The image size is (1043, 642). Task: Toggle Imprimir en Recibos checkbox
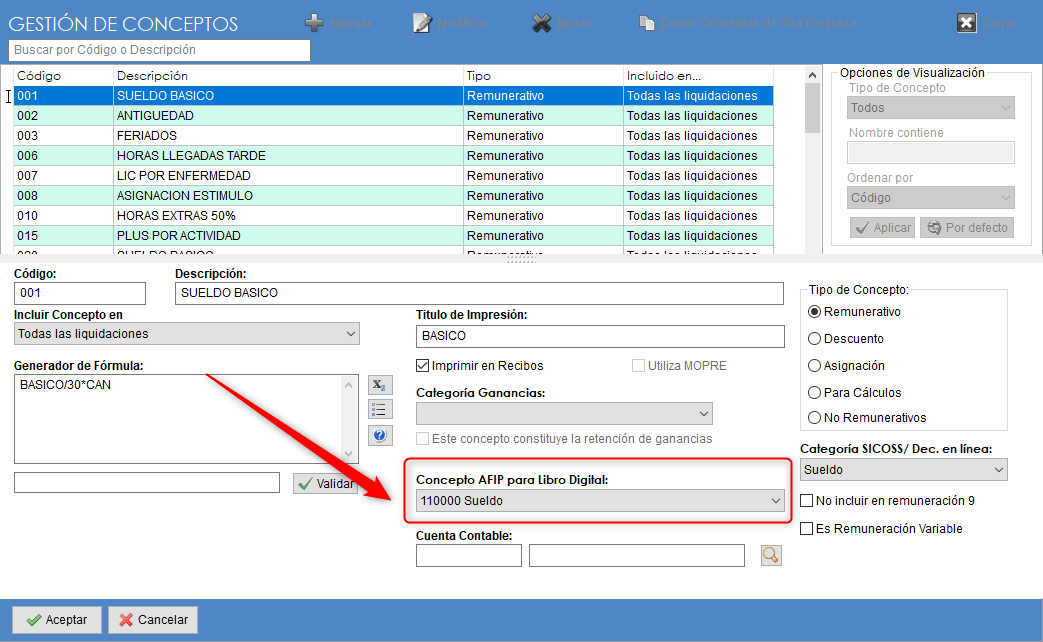click(422, 365)
